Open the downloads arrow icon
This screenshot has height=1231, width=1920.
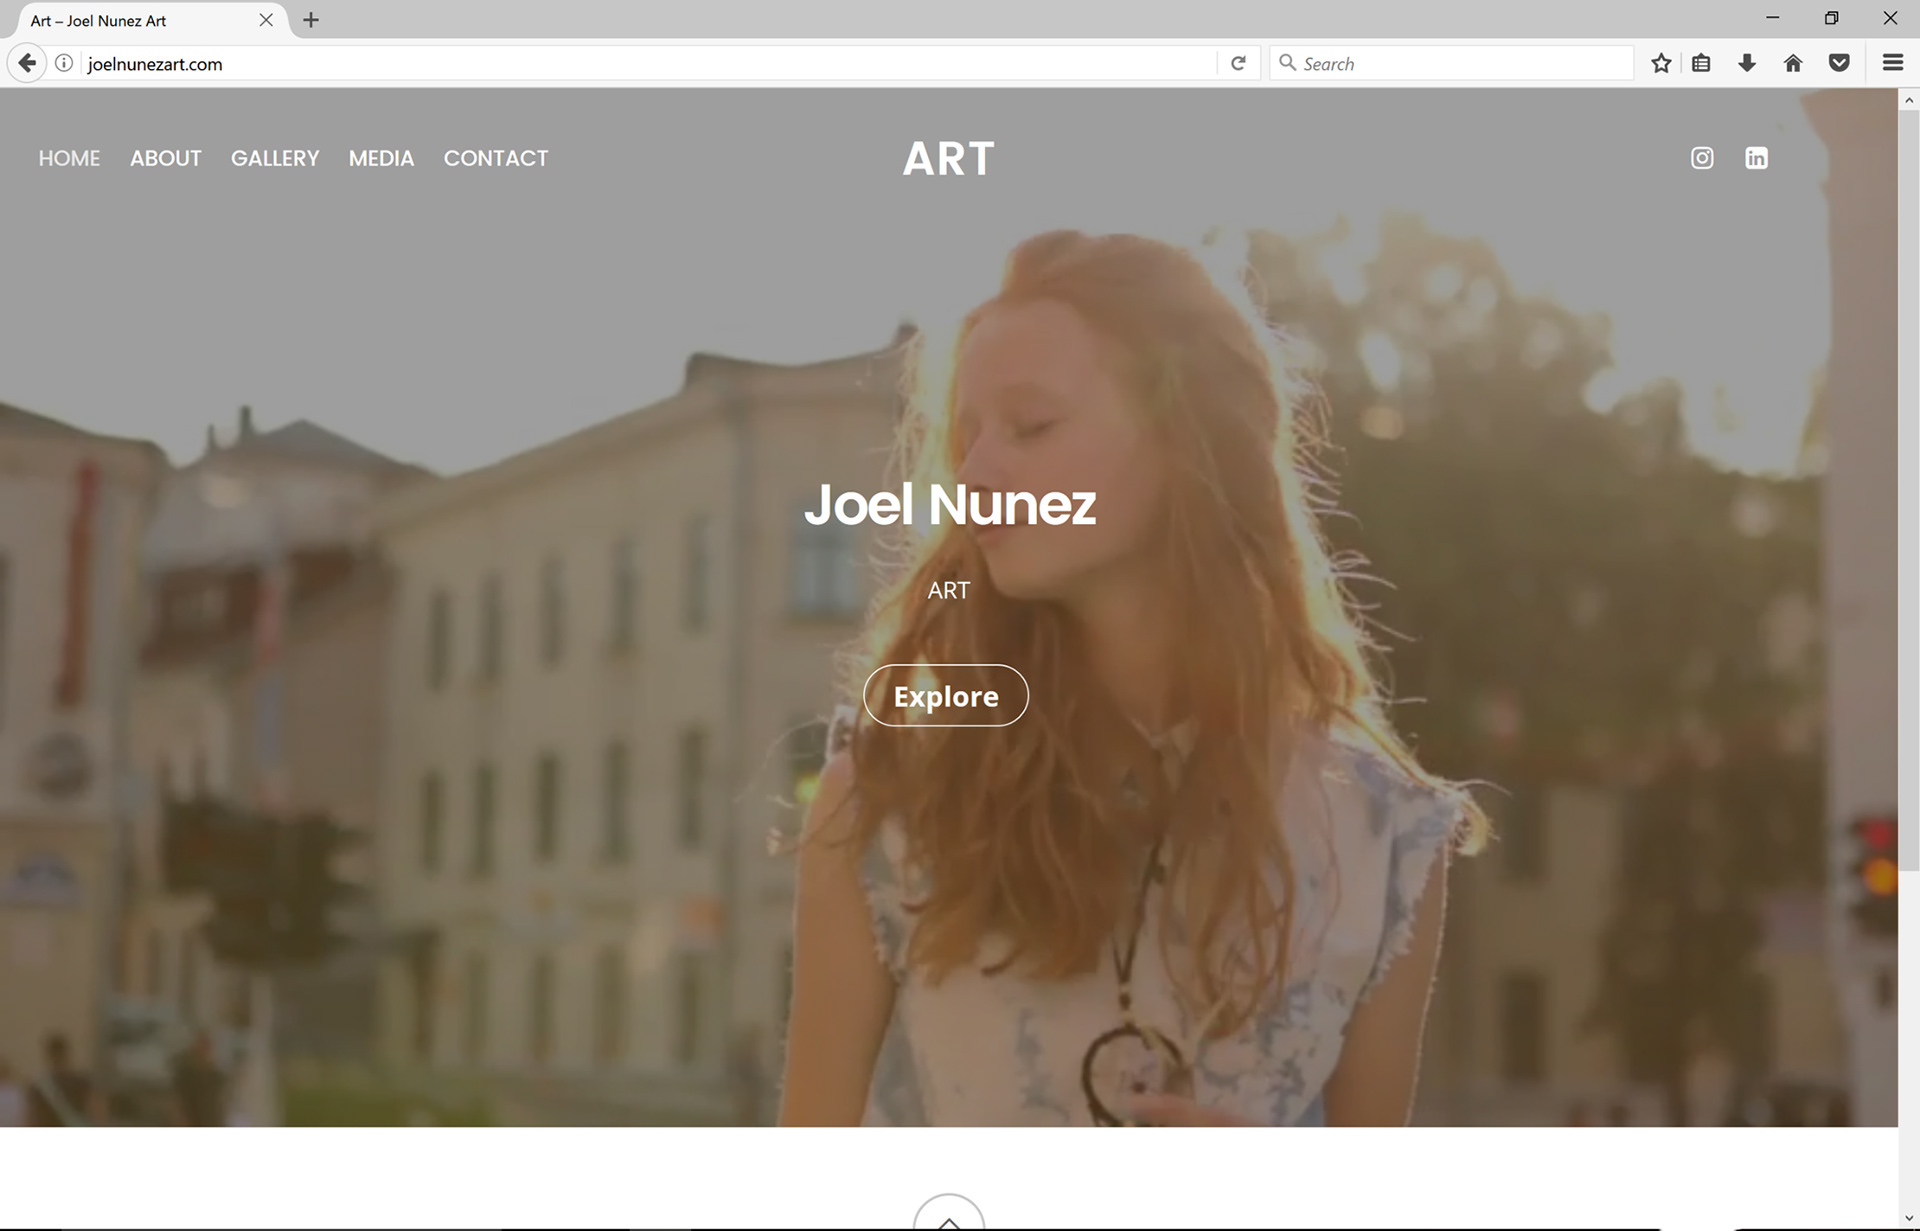pyautogui.click(x=1747, y=63)
